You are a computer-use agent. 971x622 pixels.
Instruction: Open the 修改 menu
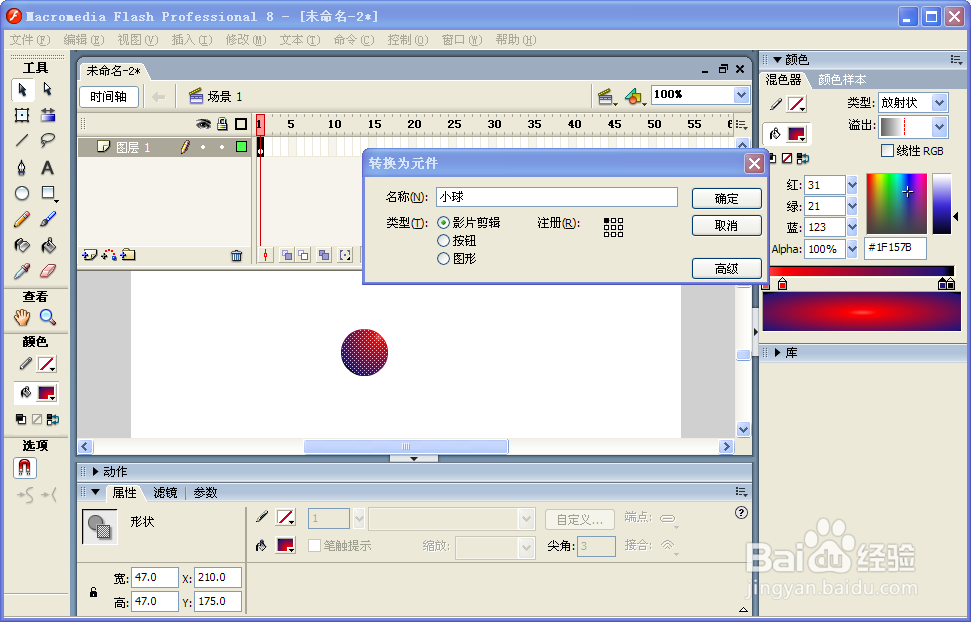pyautogui.click(x=246, y=40)
